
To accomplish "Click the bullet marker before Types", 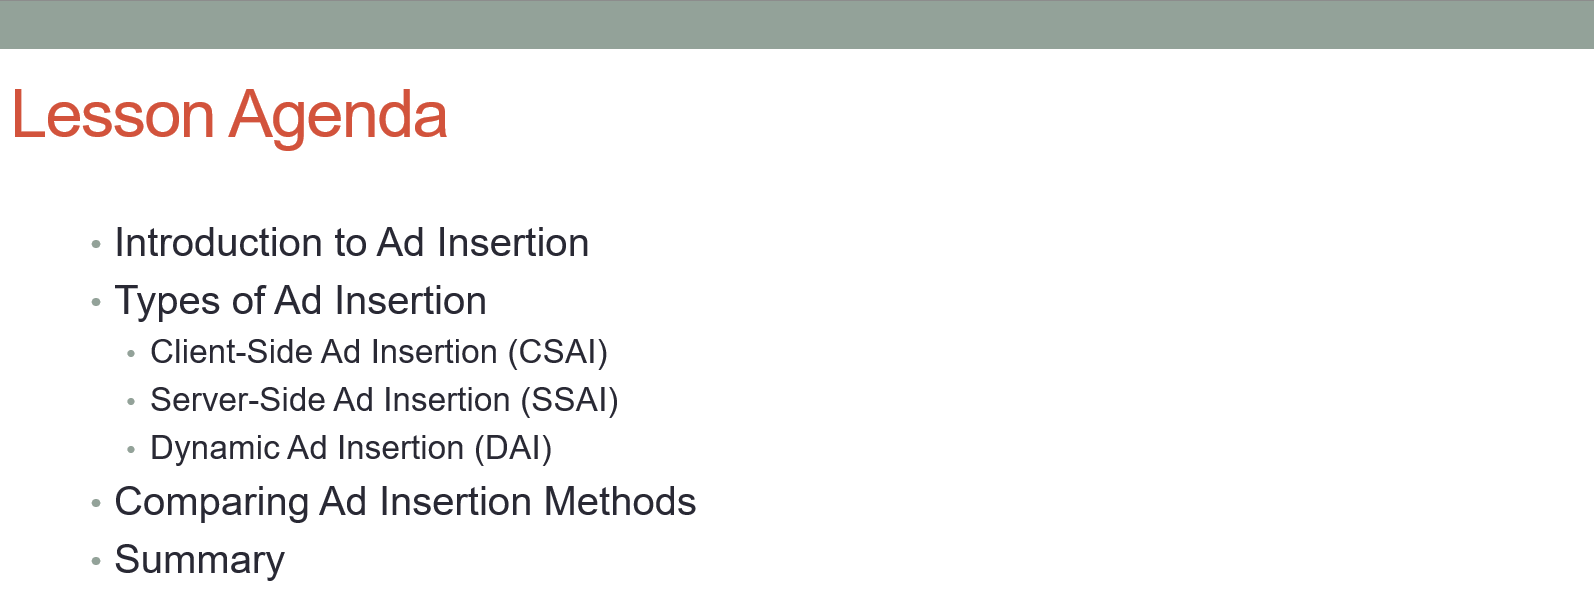I will pyautogui.click(x=96, y=302).
